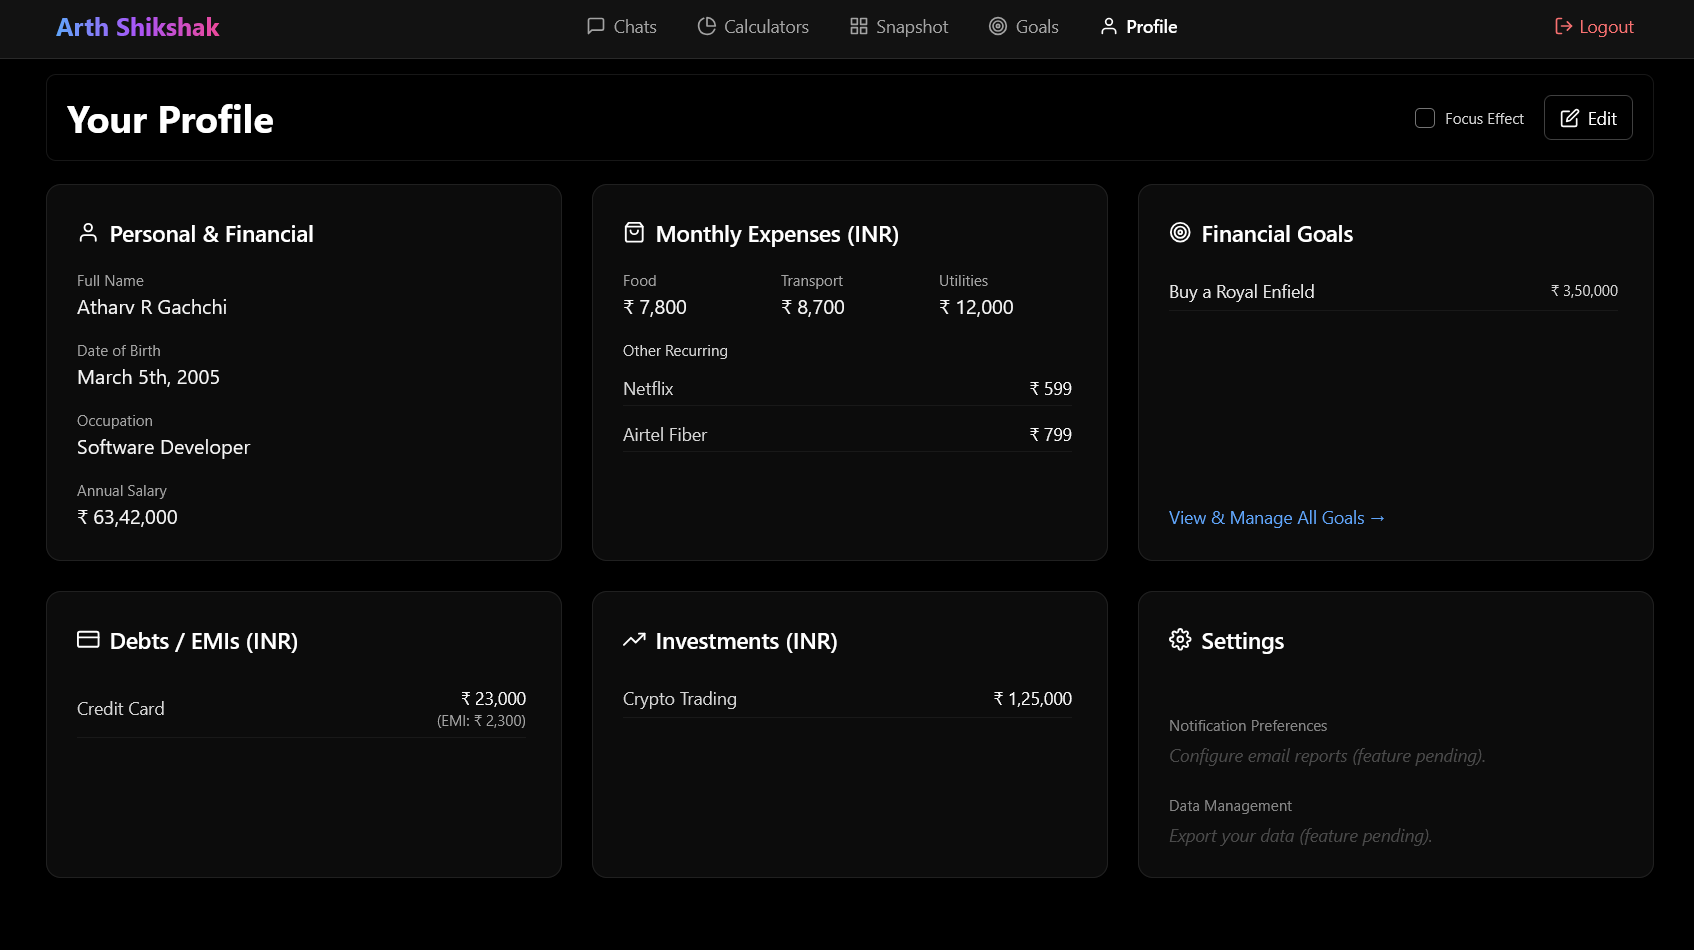
Task: Click the person icon beside Personal & Financial
Action: click(x=88, y=233)
